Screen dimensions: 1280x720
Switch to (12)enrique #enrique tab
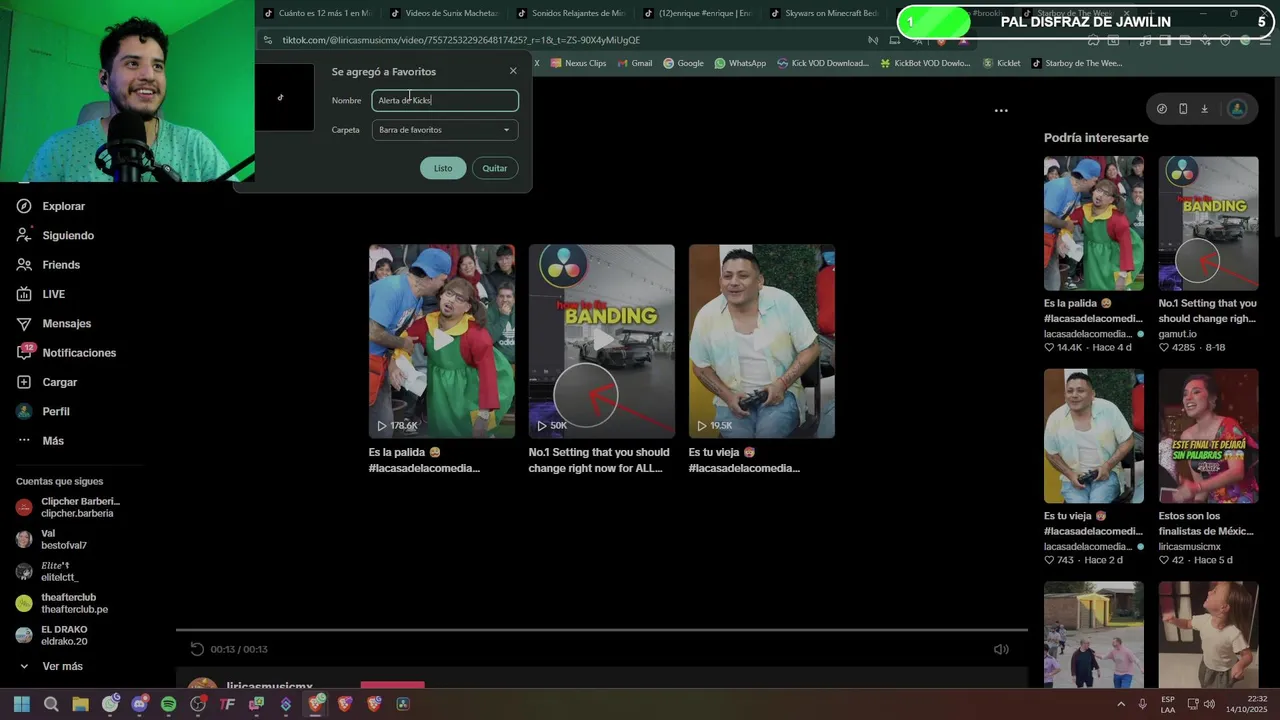tap(698, 13)
